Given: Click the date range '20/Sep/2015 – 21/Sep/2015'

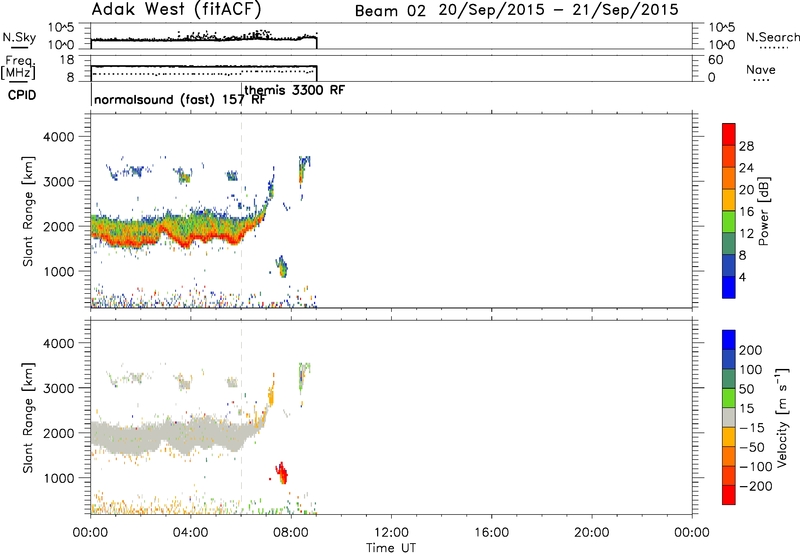Looking at the screenshot, I should click(558, 10).
